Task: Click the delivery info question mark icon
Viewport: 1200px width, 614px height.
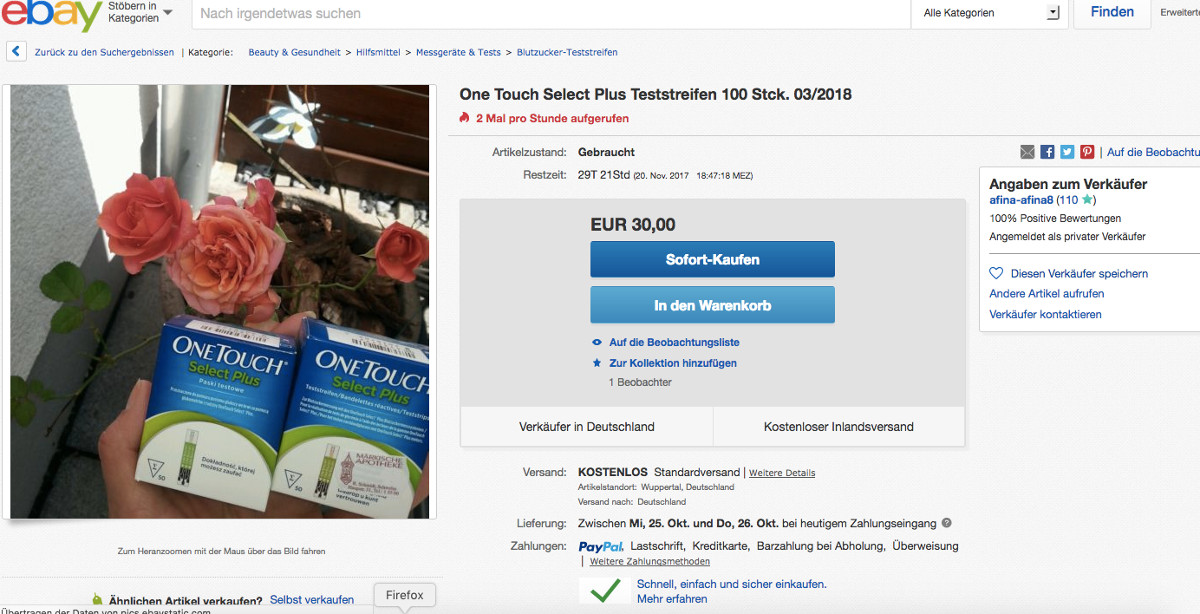Action: pyautogui.click(x=946, y=523)
